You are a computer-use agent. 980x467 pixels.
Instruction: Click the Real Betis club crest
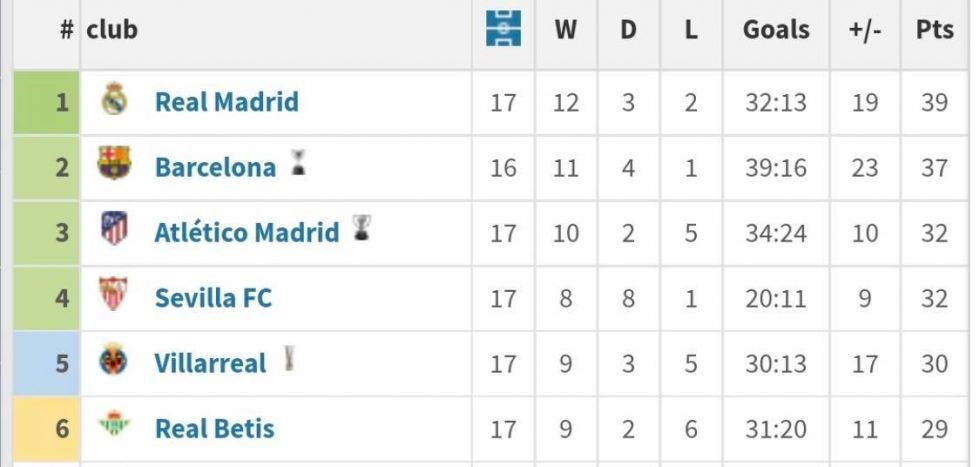(x=114, y=426)
